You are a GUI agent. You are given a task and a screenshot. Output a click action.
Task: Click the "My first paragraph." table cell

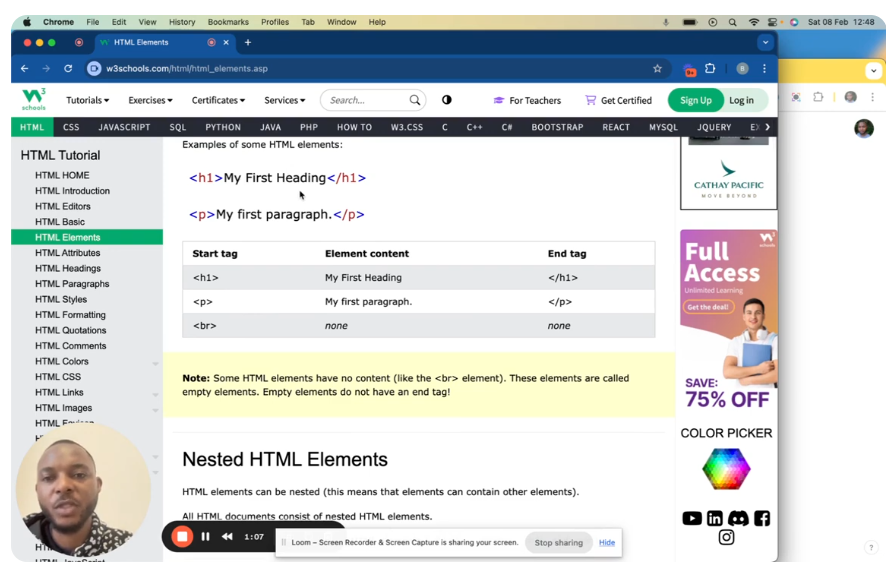(x=368, y=302)
